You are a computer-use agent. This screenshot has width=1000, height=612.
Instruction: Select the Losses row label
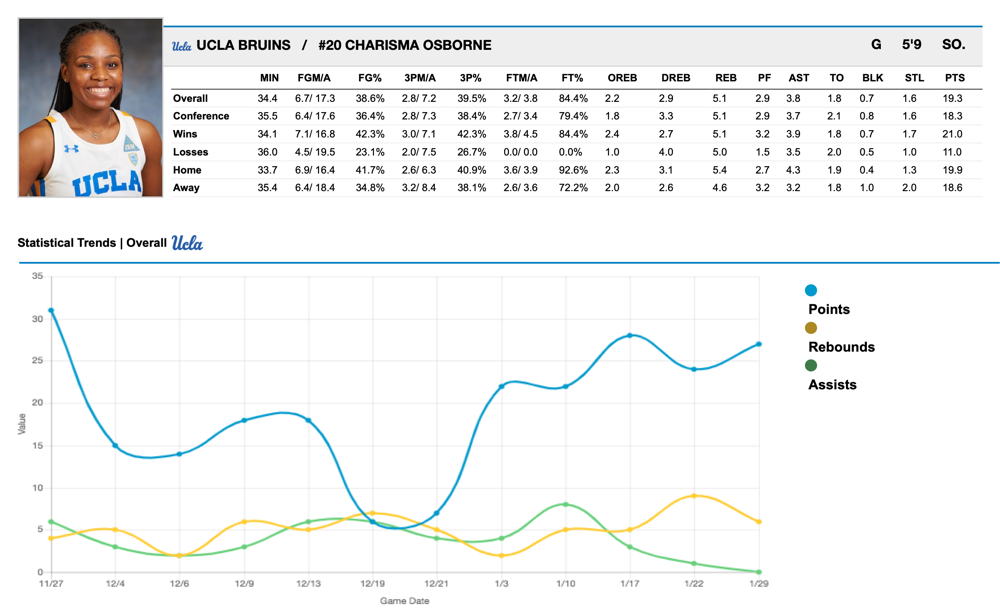tap(190, 152)
